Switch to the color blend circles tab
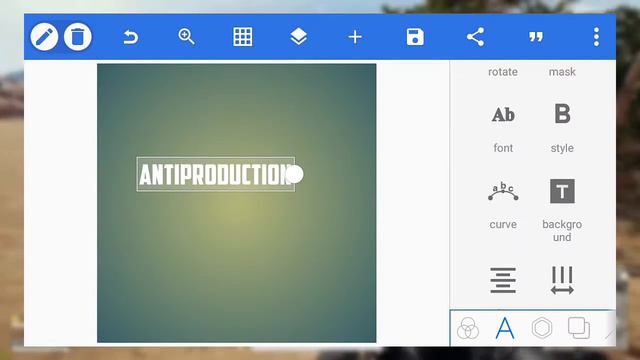 468,328
